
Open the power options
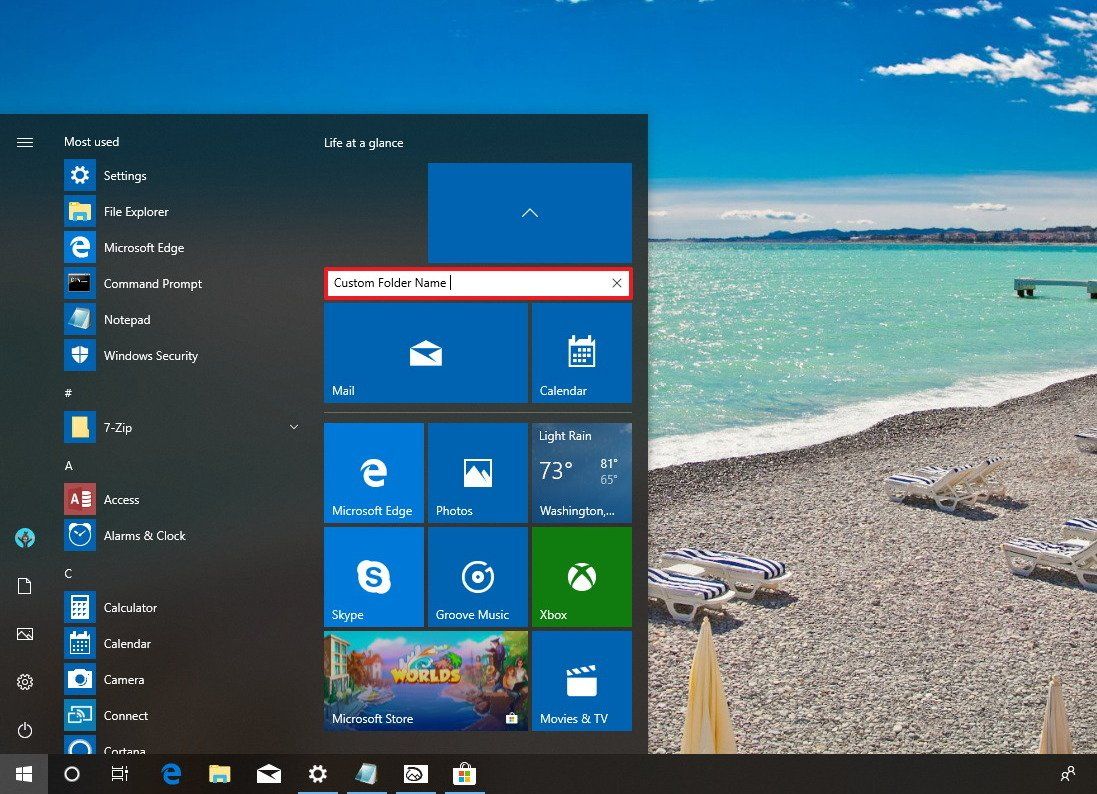(24, 730)
